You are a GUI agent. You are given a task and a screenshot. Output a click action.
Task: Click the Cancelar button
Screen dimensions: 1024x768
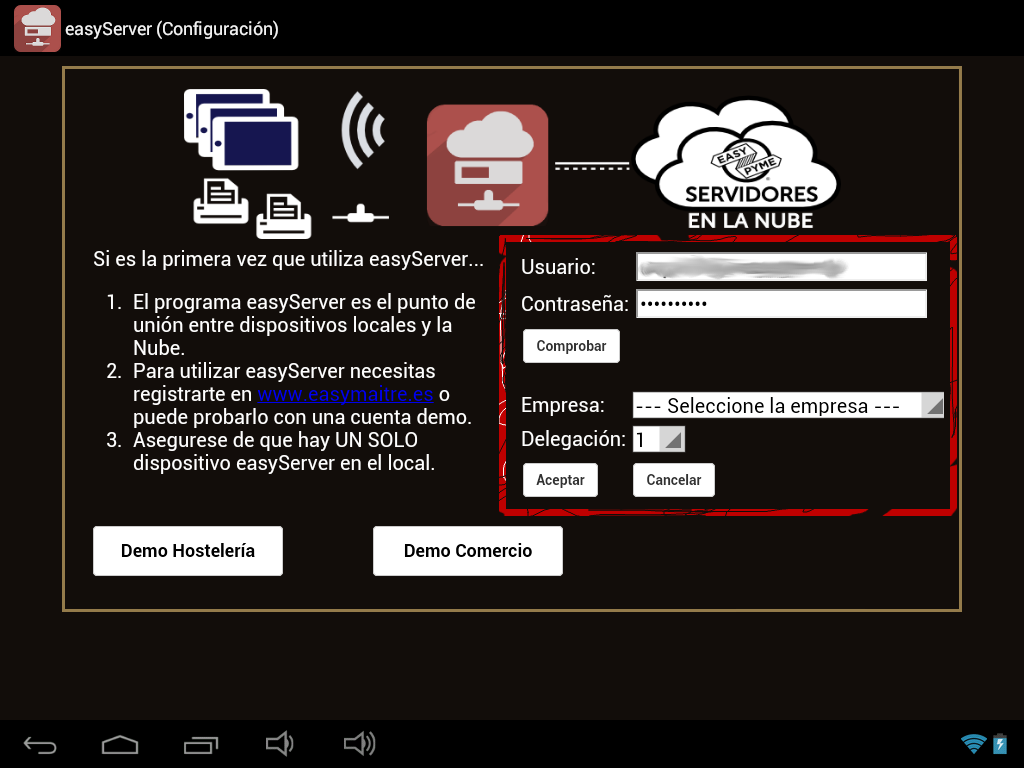click(x=674, y=480)
